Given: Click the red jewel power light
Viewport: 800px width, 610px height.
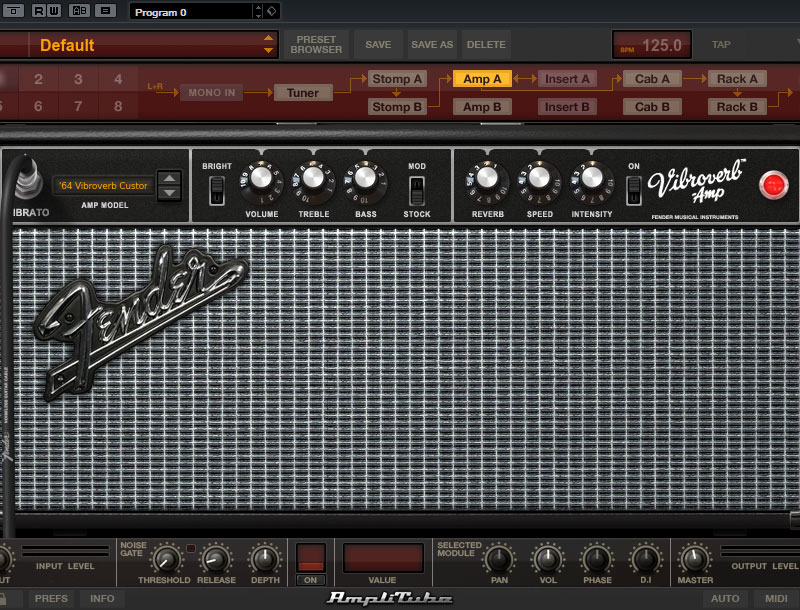Looking at the screenshot, I should [773, 185].
